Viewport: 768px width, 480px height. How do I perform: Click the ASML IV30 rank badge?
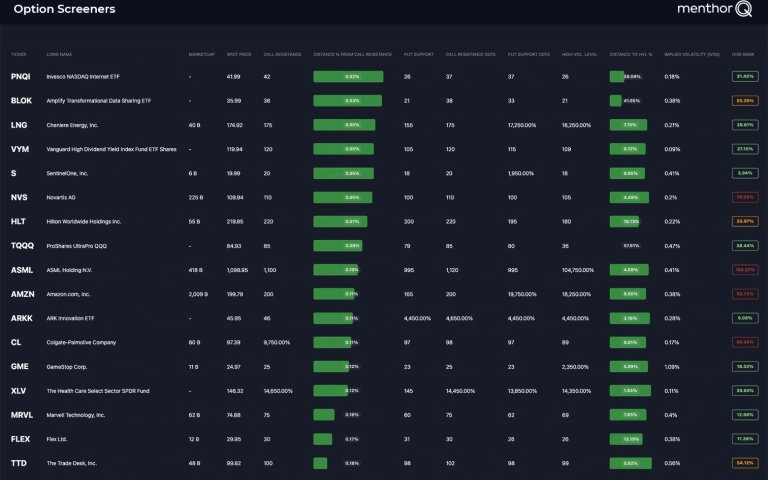[x=745, y=270]
